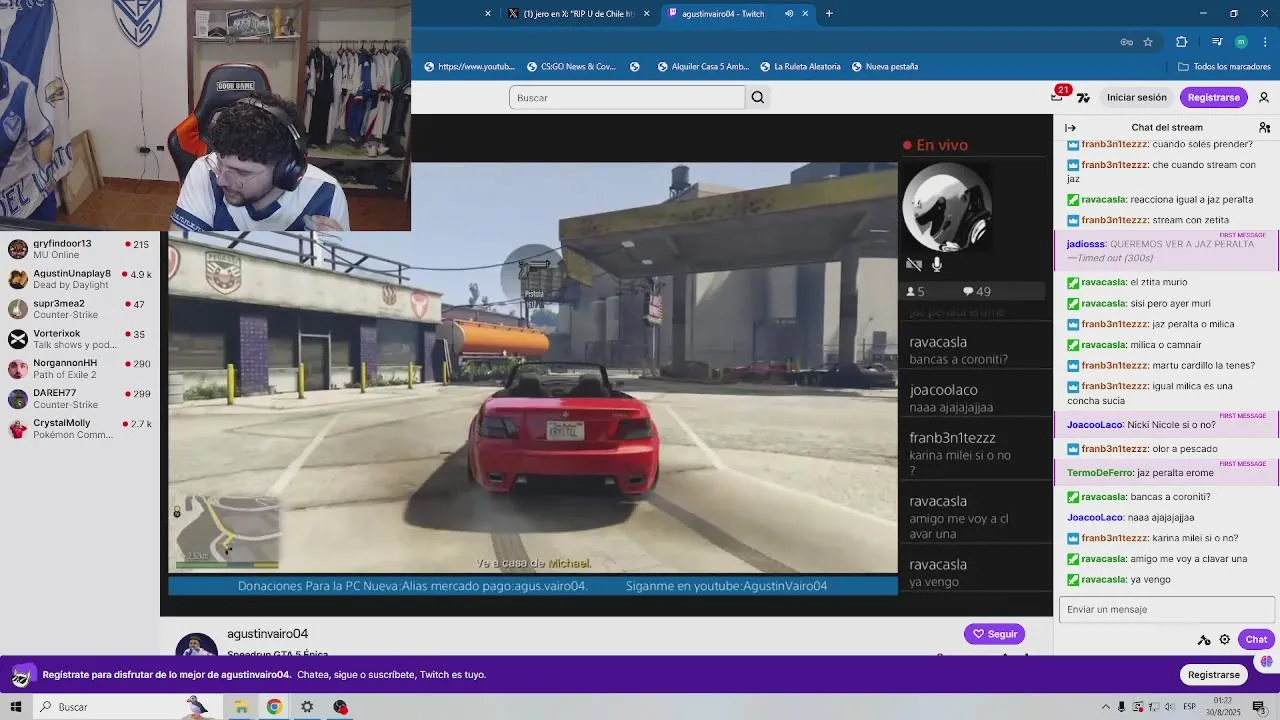This screenshot has width=1280, height=720.
Task: Open Google Chrome from taskbar
Action: click(274, 707)
